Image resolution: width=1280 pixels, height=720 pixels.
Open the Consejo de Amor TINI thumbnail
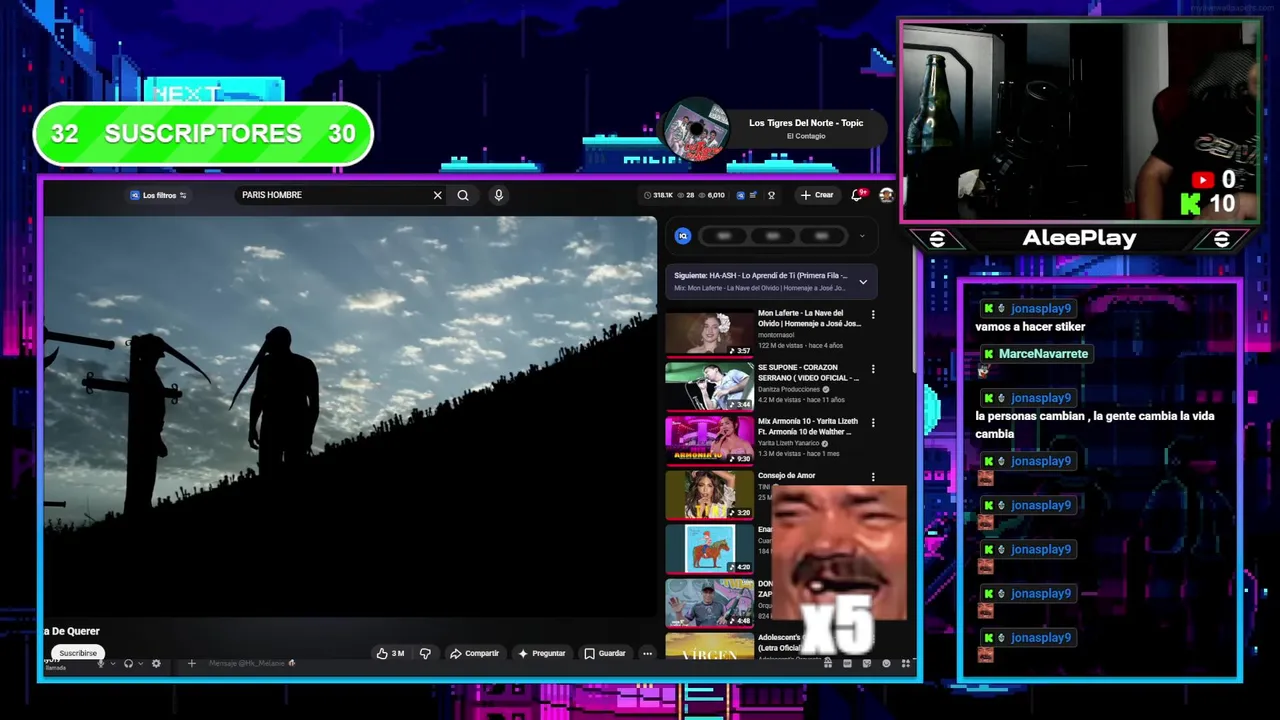coord(709,495)
